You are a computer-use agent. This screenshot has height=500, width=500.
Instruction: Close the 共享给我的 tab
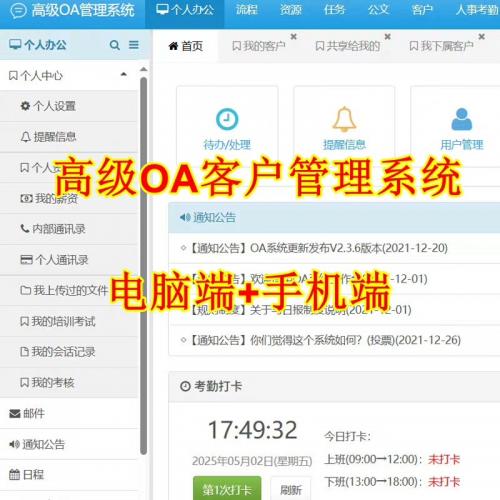coord(387,36)
